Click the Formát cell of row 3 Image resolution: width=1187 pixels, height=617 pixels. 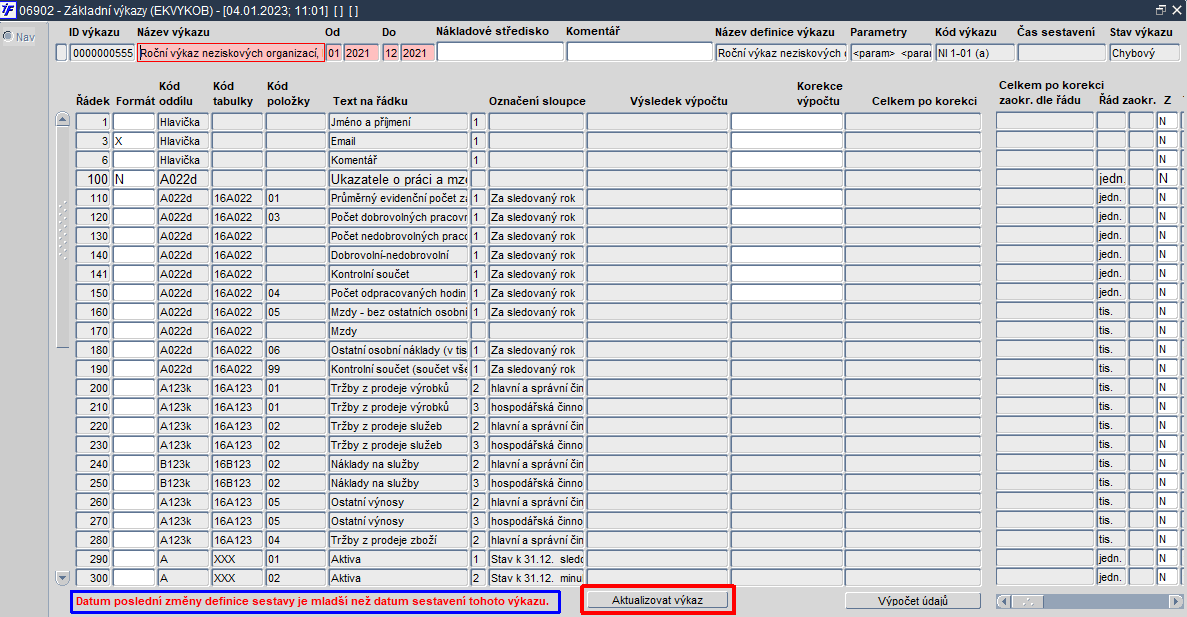(134, 141)
